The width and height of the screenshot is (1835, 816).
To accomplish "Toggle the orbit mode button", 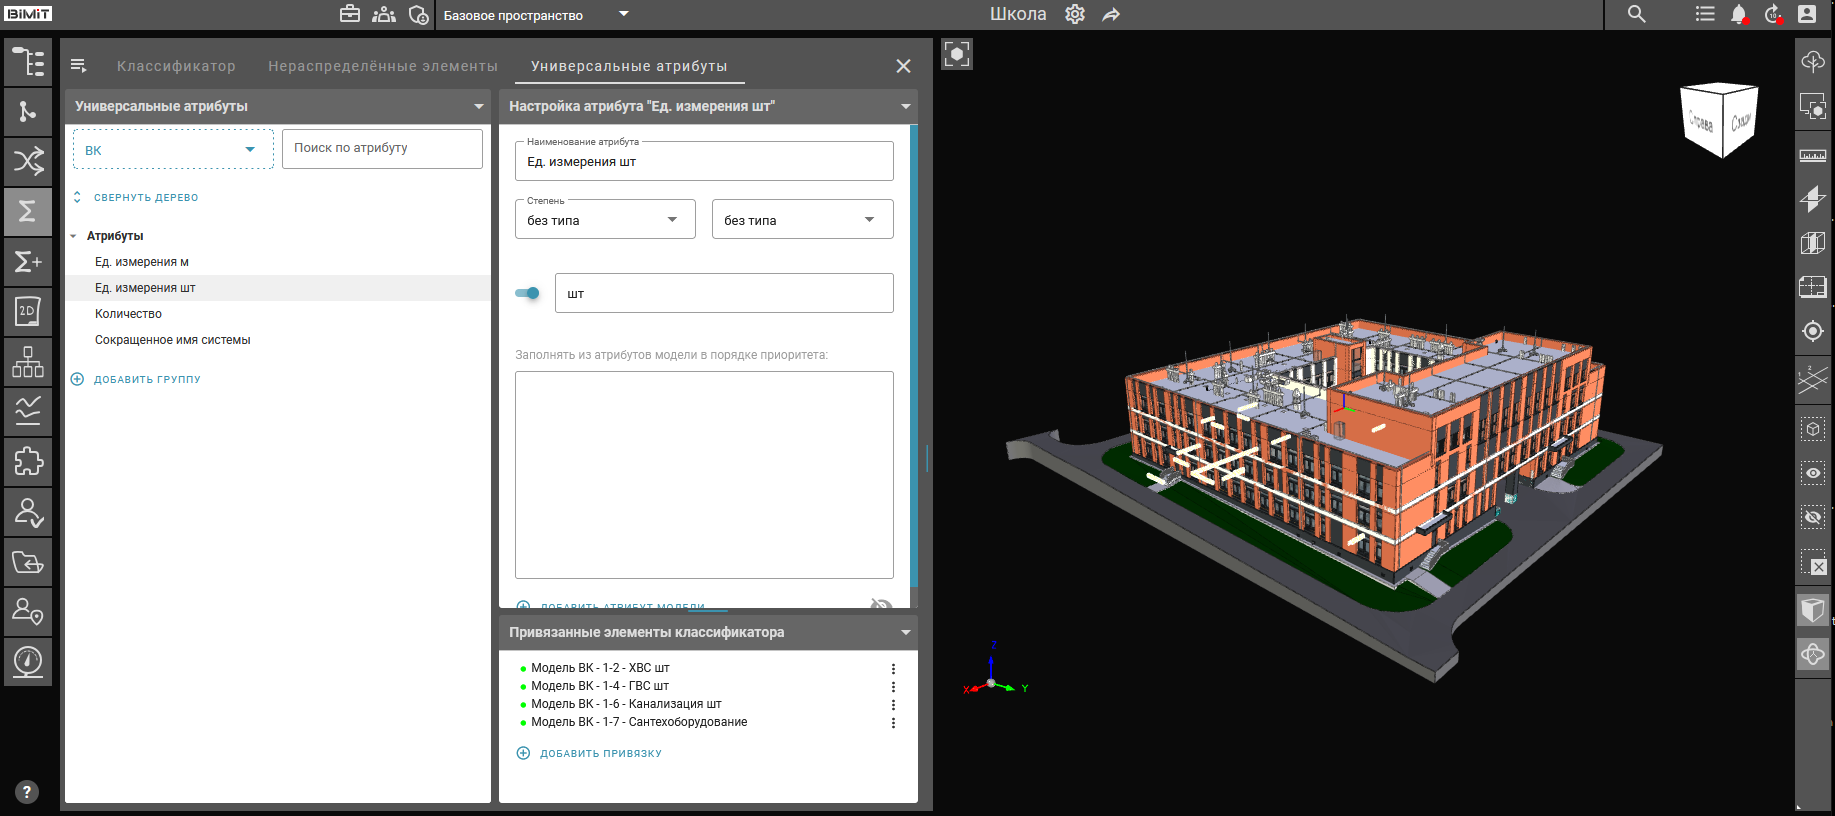I will coord(1813,655).
